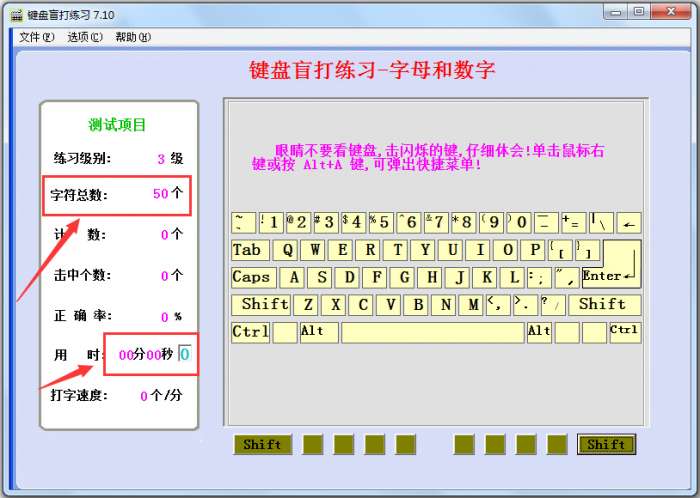Screen dimensions: 700x498
Task: Open the 帮助(H) menu
Action: (x=133, y=37)
